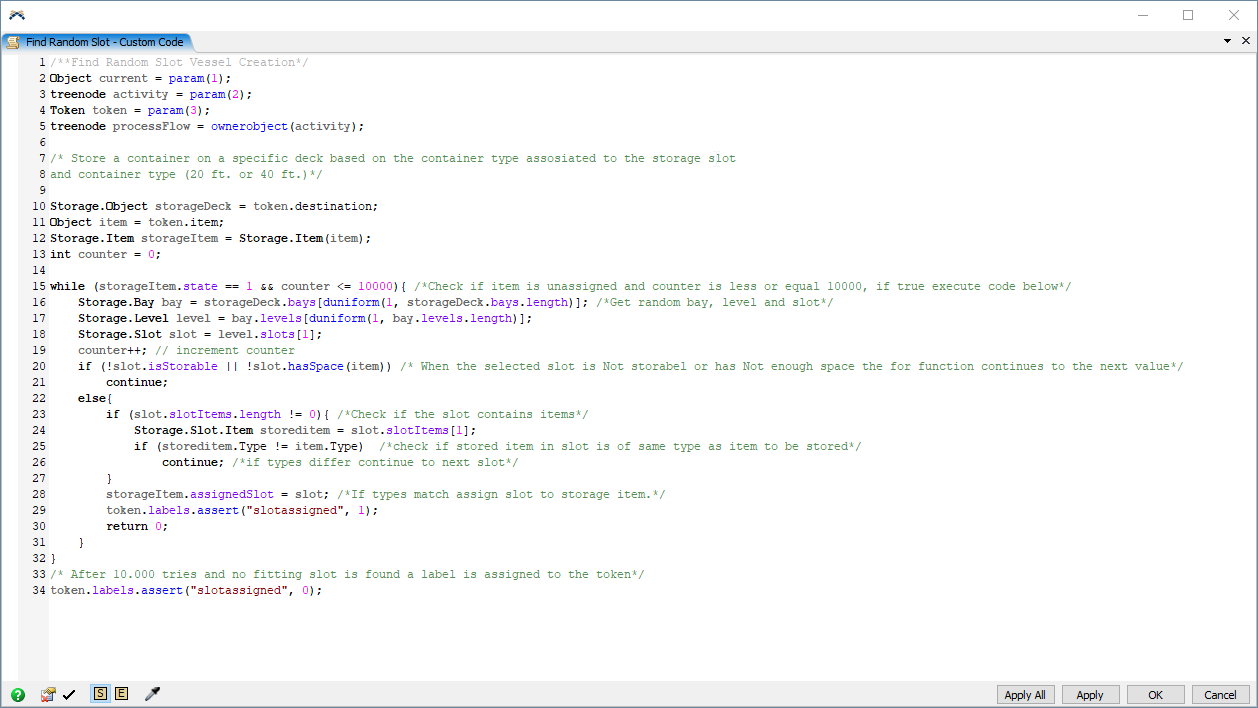Viewport: 1258px width, 708px height.
Task: Click the Cancel button
Action: [1220, 695]
